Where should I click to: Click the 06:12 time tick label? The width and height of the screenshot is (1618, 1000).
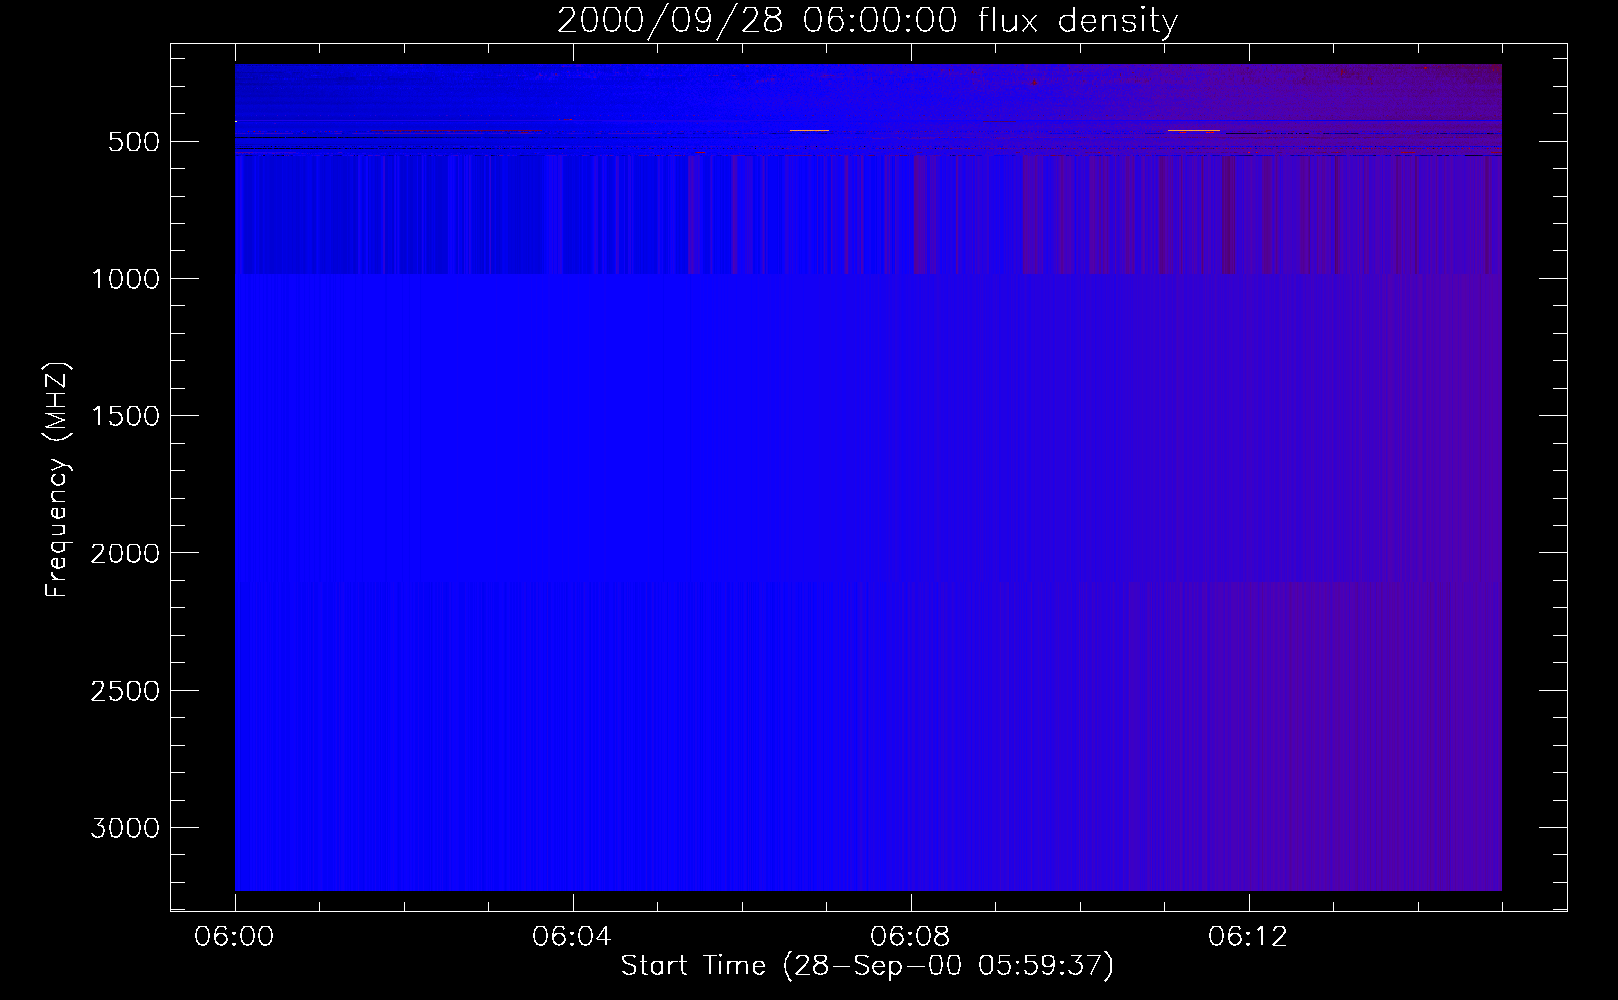point(1248,937)
